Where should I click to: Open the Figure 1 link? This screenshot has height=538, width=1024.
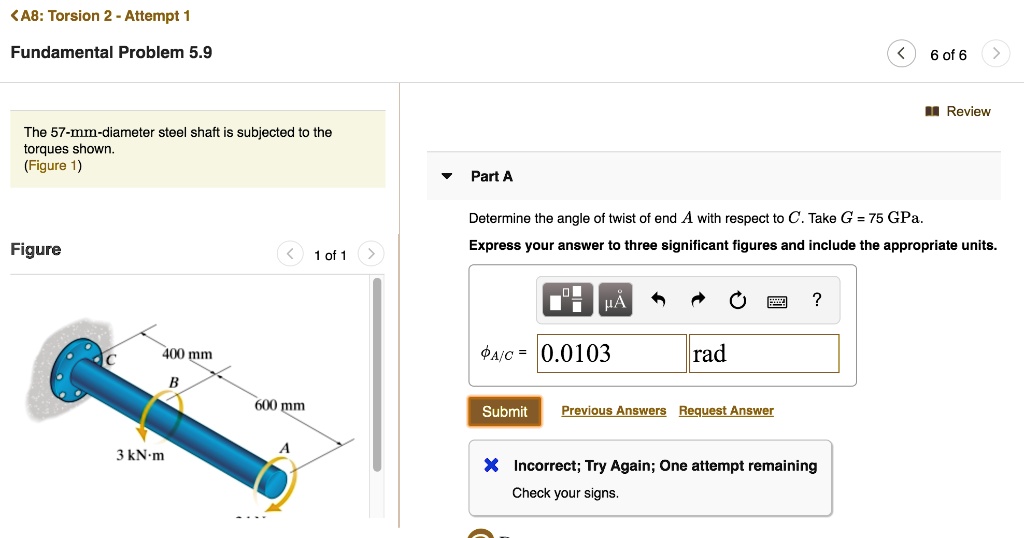pyautogui.click(x=53, y=166)
